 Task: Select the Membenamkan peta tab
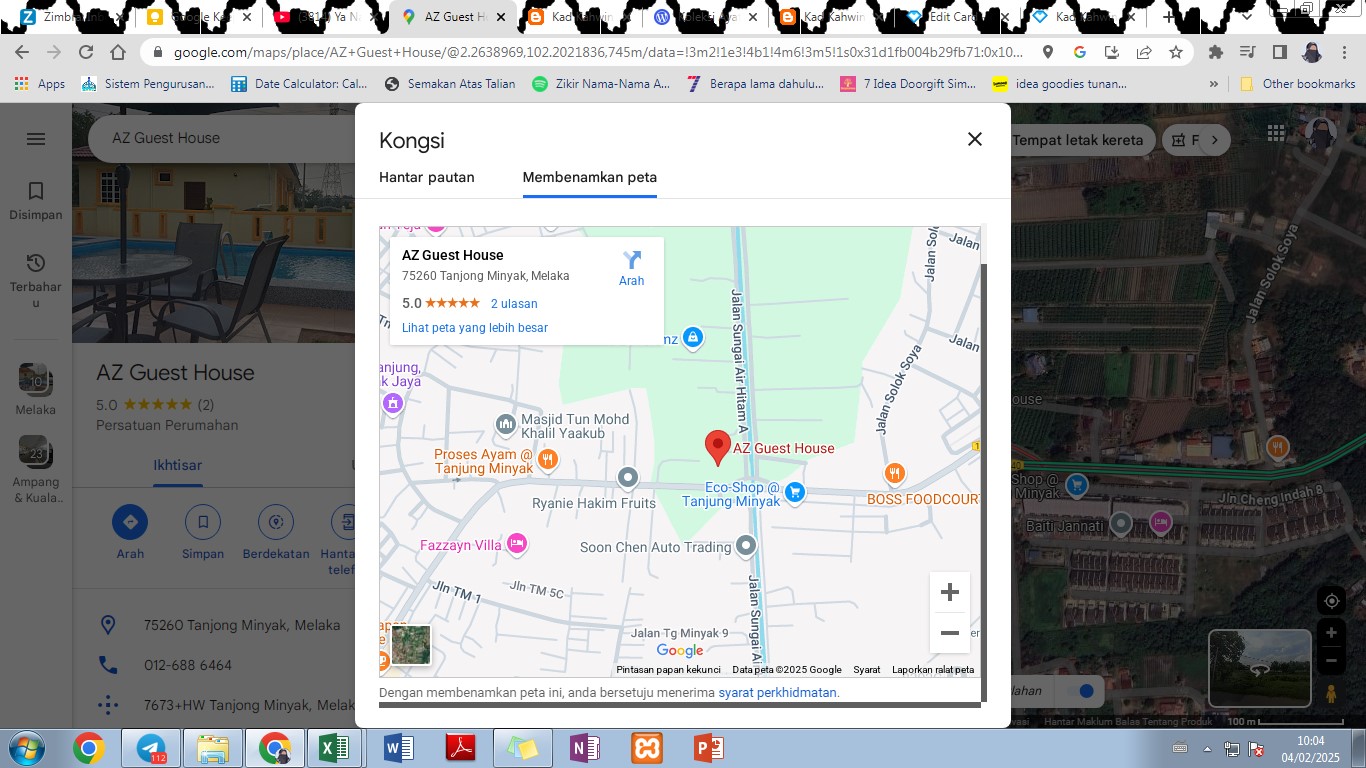(589, 177)
